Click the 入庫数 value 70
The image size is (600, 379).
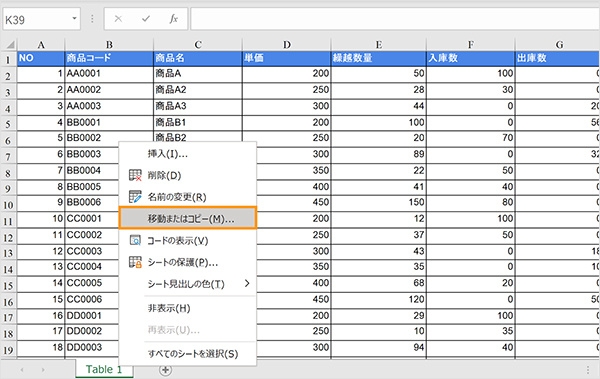pos(471,138)
